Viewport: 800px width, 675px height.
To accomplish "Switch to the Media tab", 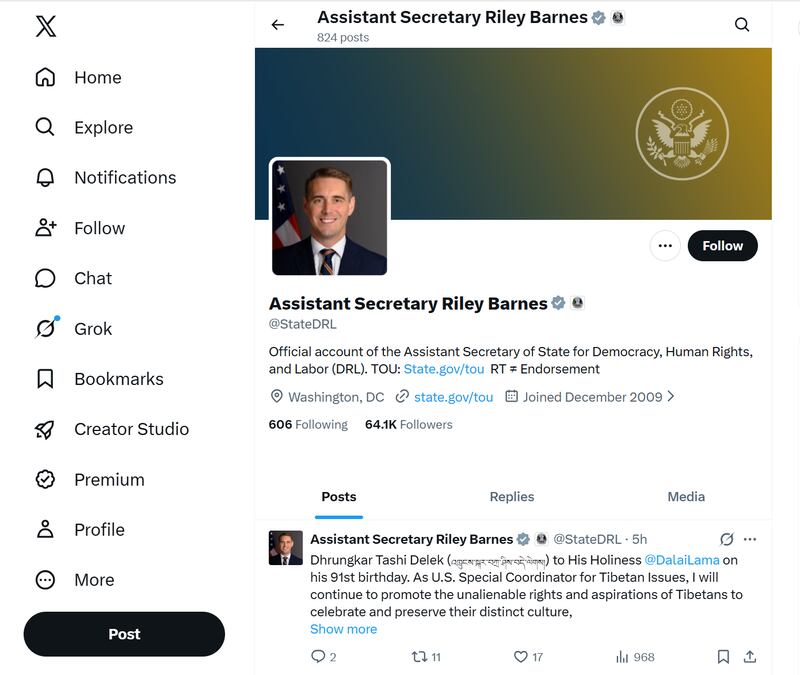I will click(x=686, y=496).
